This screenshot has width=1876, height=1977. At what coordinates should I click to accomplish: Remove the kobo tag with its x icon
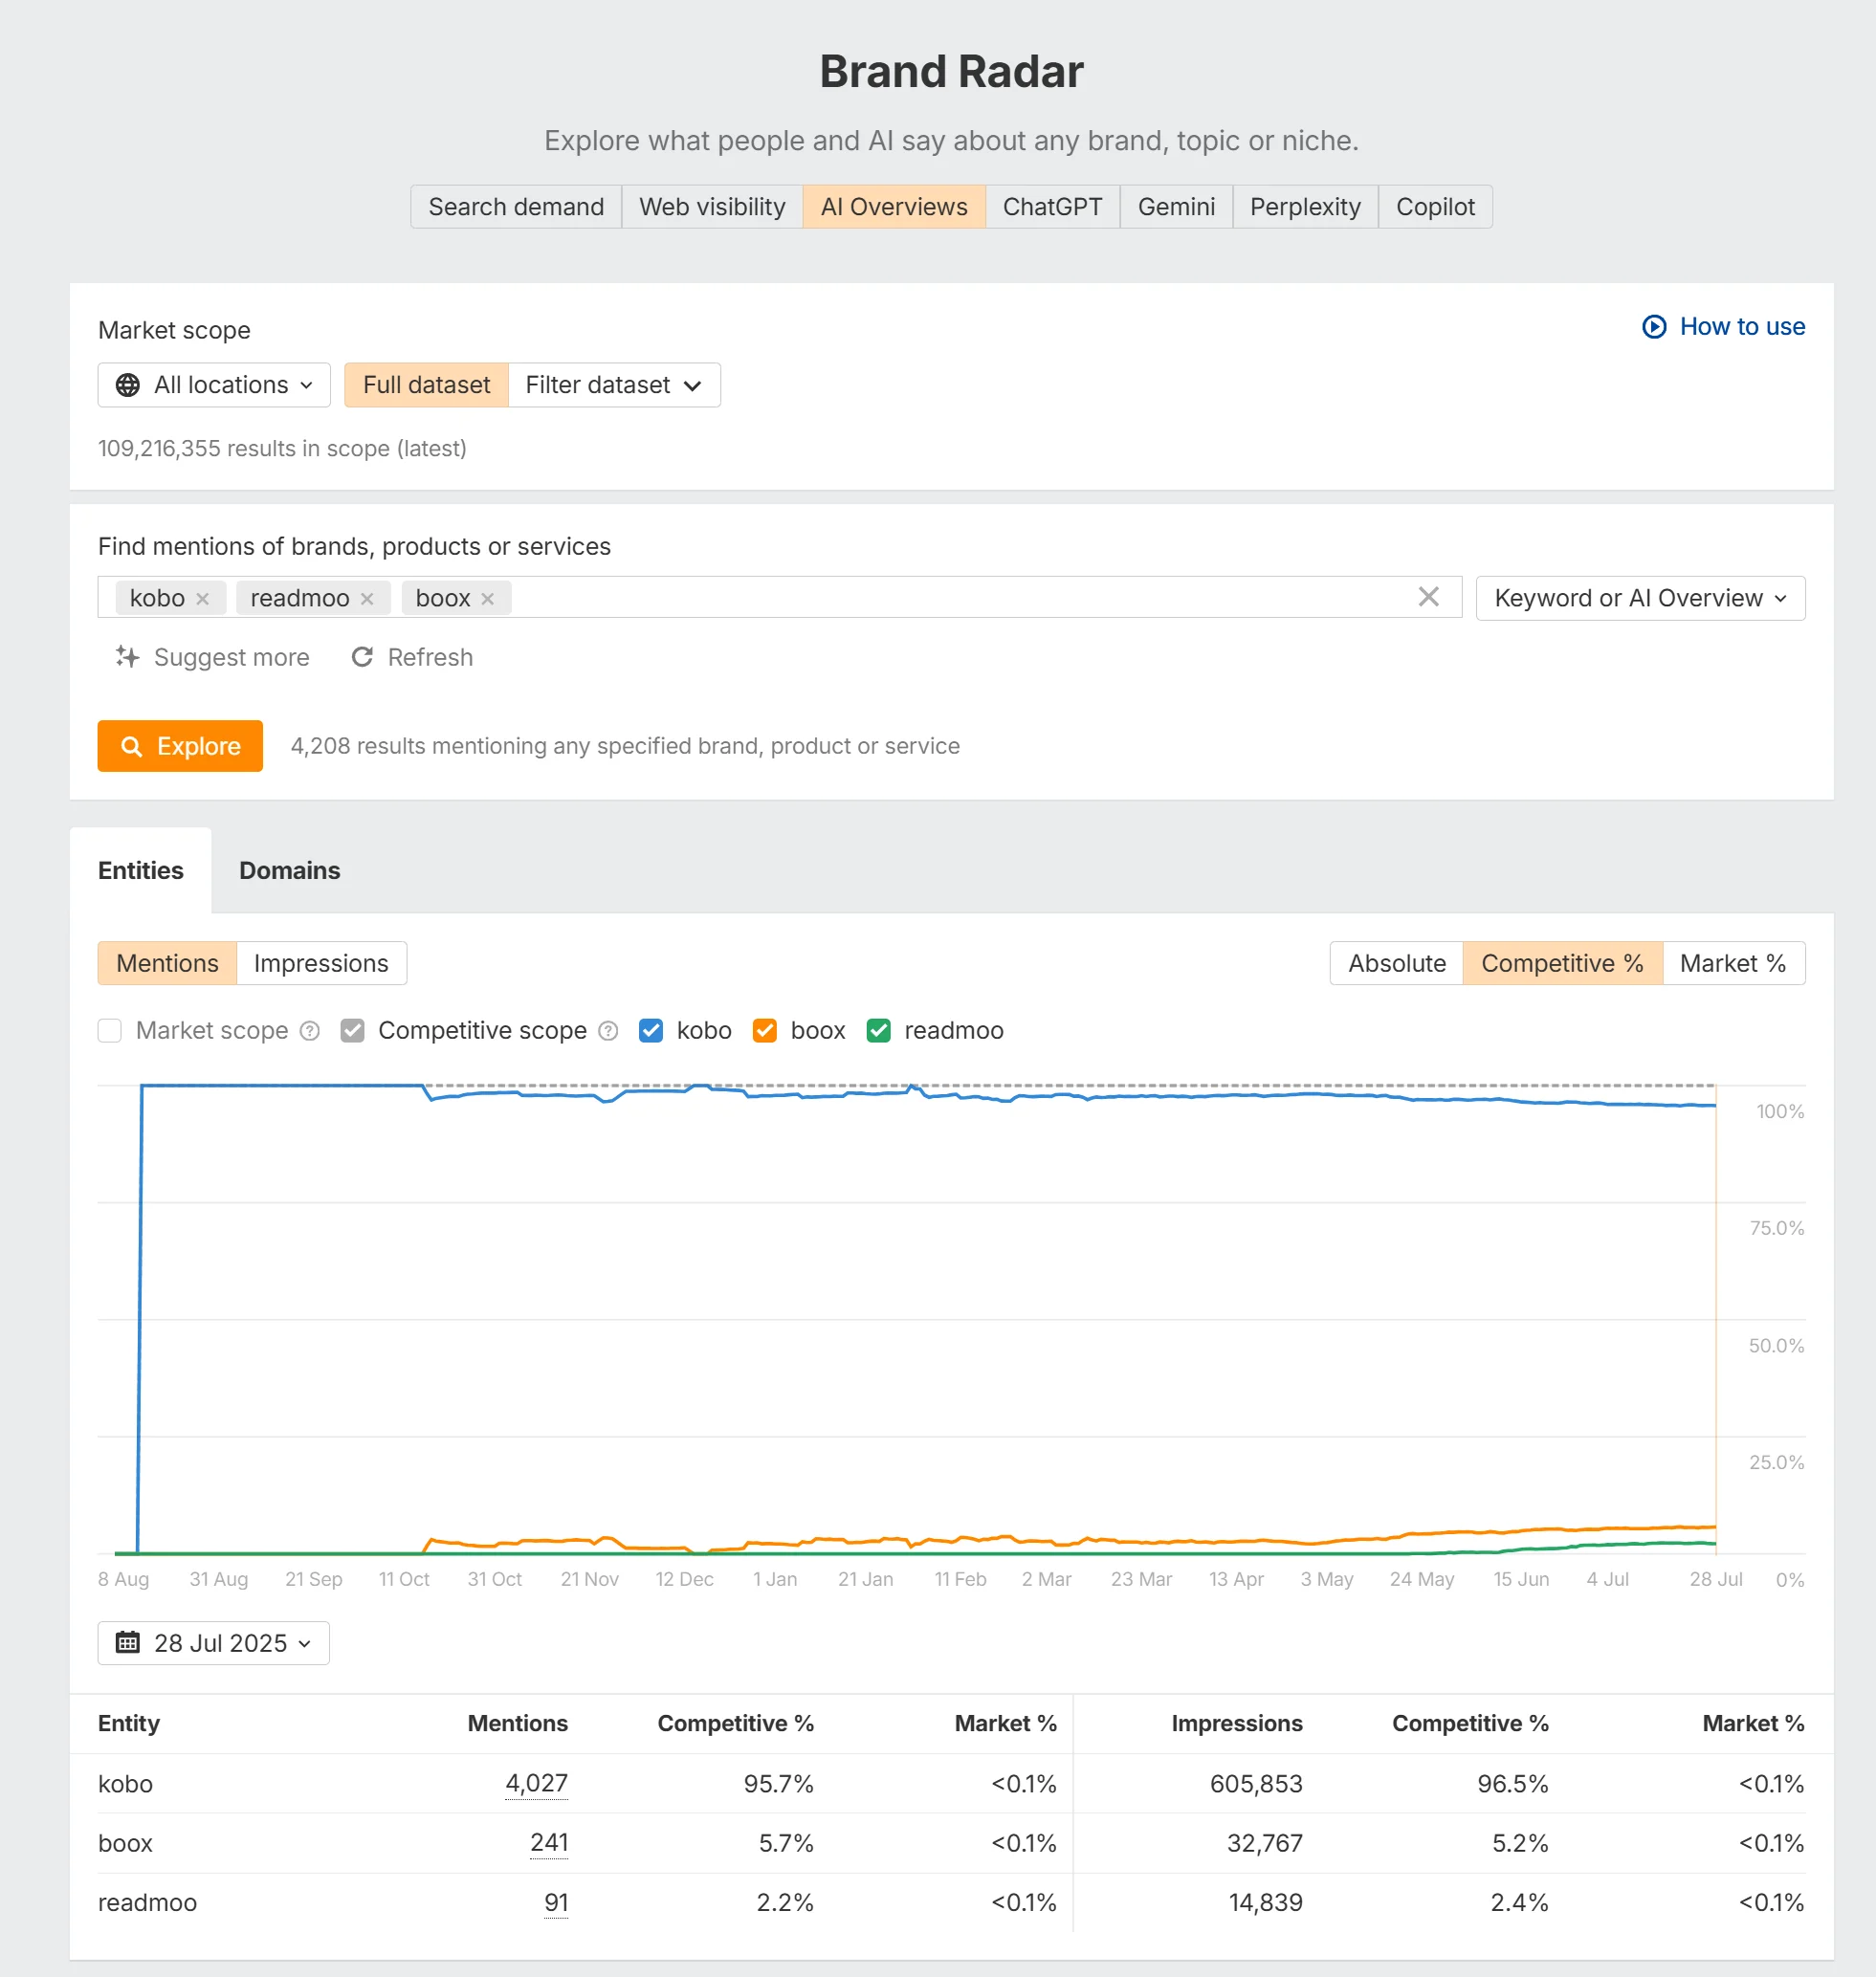point(202,598)
